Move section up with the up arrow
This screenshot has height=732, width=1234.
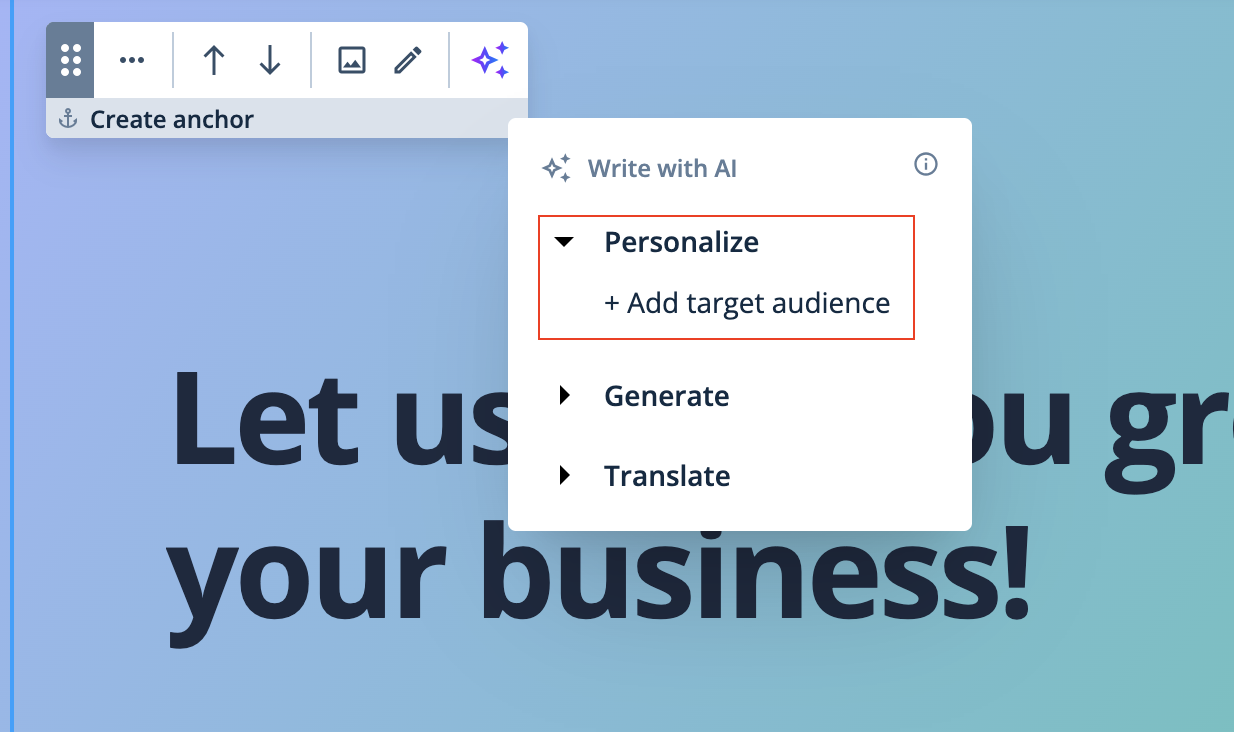(213, 60)
